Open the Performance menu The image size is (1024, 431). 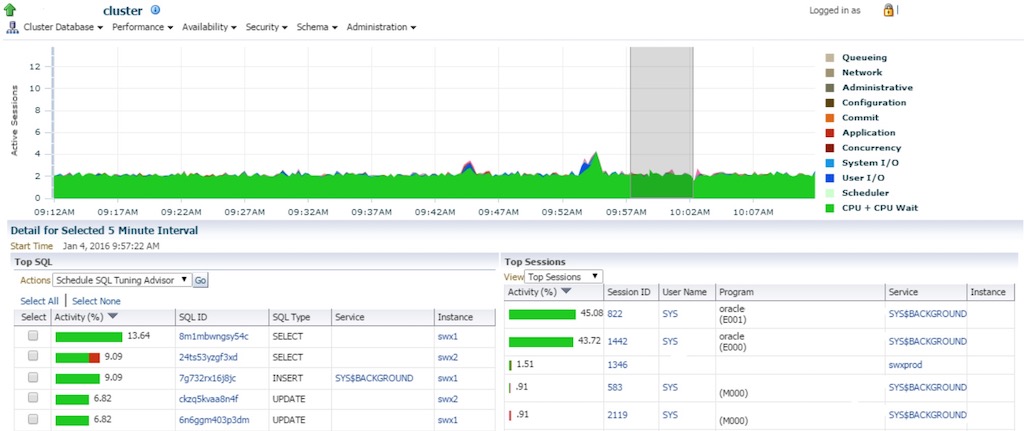(143, 27)
